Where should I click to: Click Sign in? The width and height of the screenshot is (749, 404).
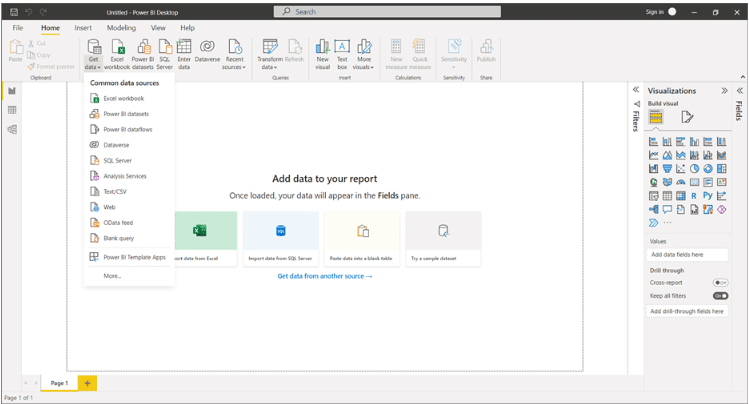click(661, 12)
